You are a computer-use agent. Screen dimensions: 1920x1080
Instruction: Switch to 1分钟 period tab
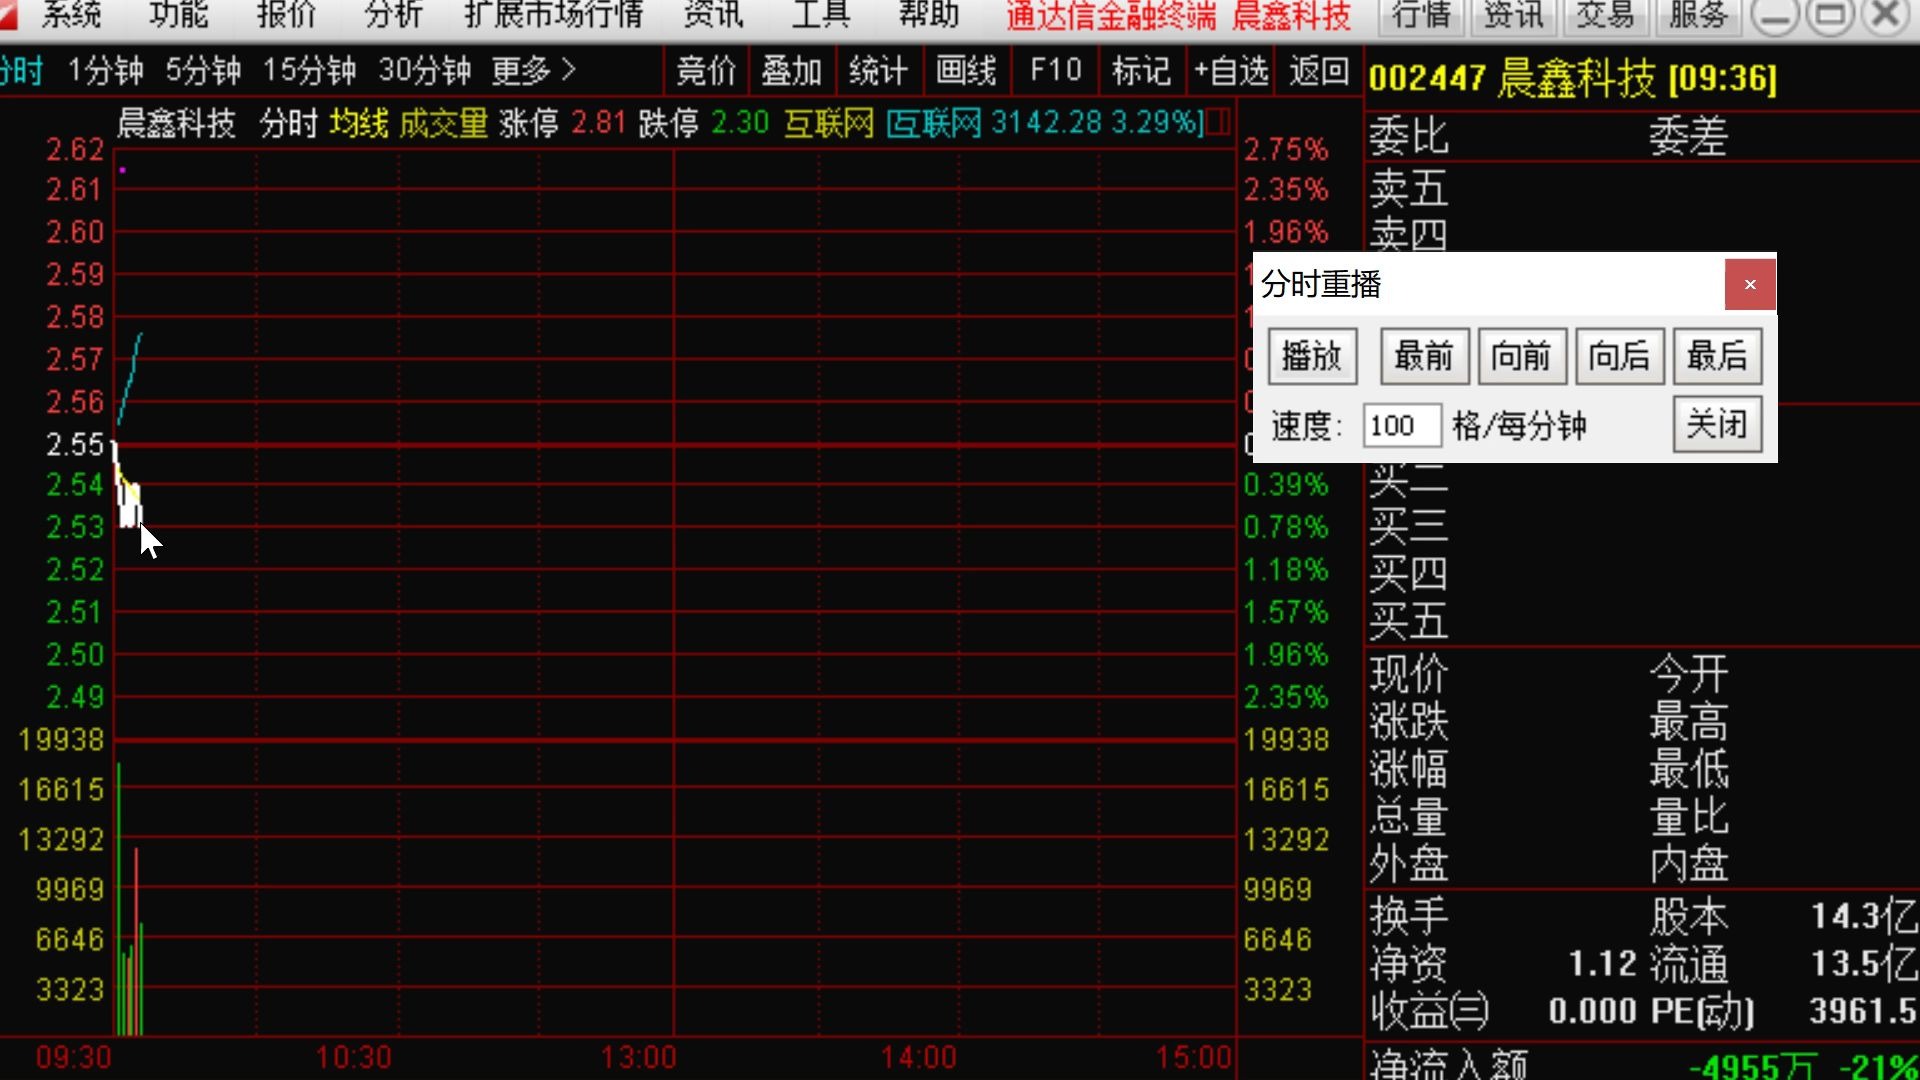[x=105, y=70]
